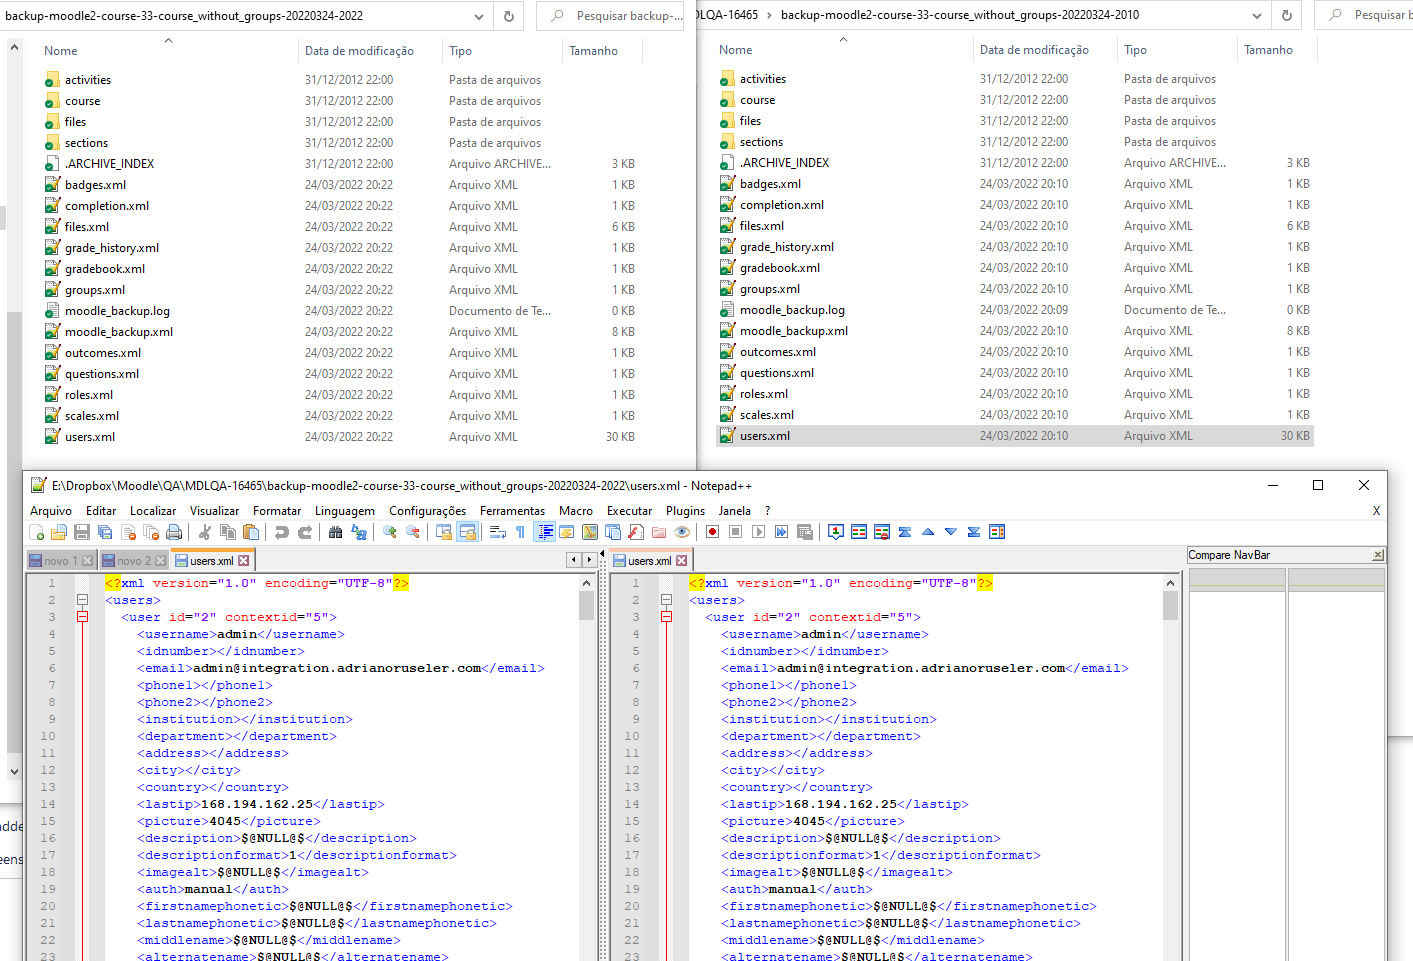The image size is (1413, 961).
Task: Select moodle_backup.xml in left Explorer window
Action: point(119,332)
